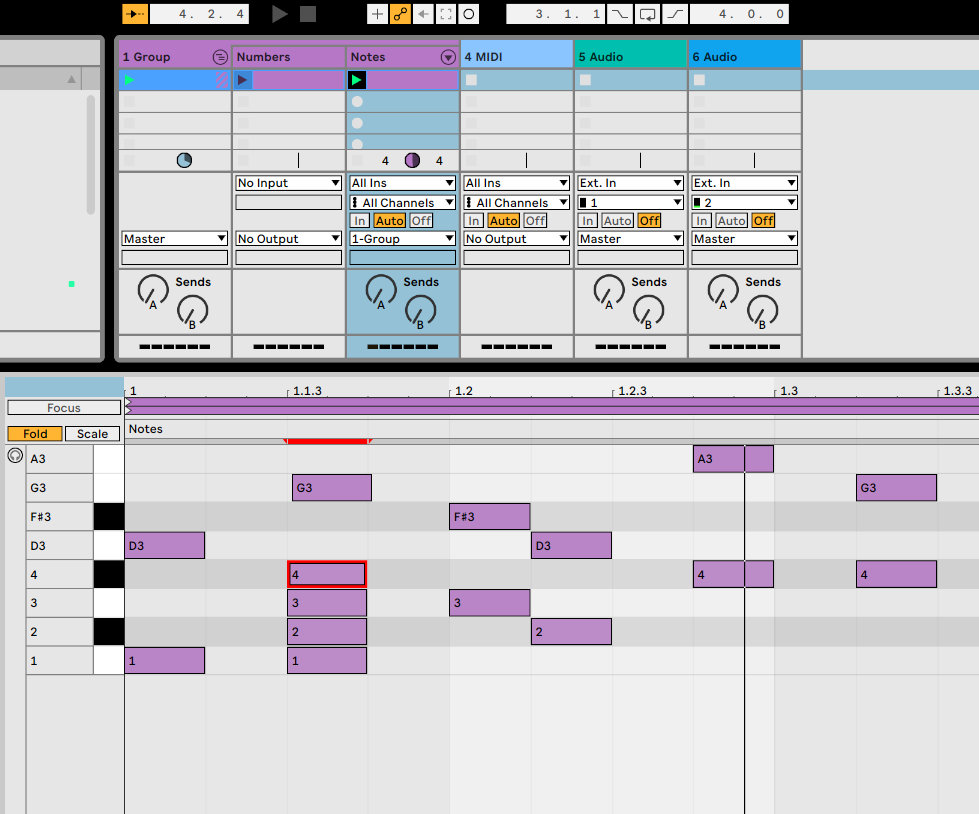
Task: Click the stop button in 5 Audio first slot
Action: pyautogui.click(x=585, y=80)
